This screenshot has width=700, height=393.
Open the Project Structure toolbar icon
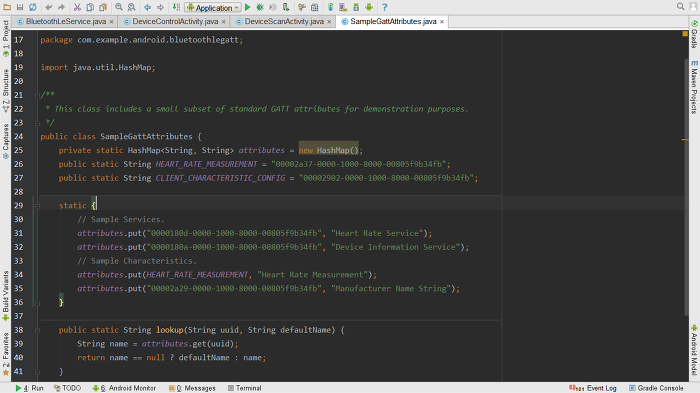coord(315,7)
